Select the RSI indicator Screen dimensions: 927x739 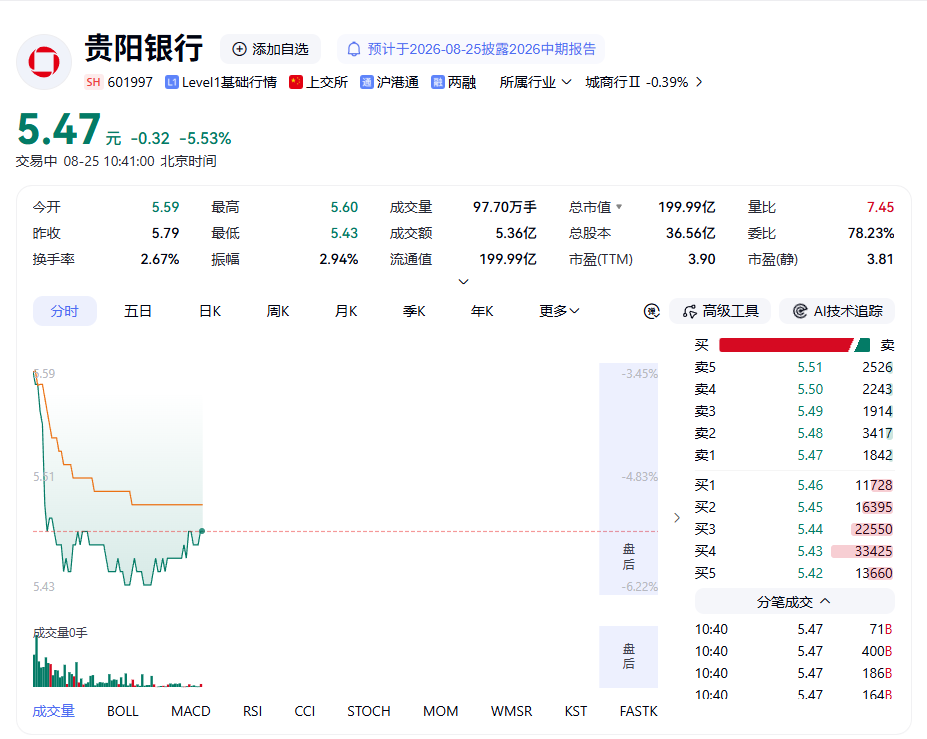coord(252,711)
